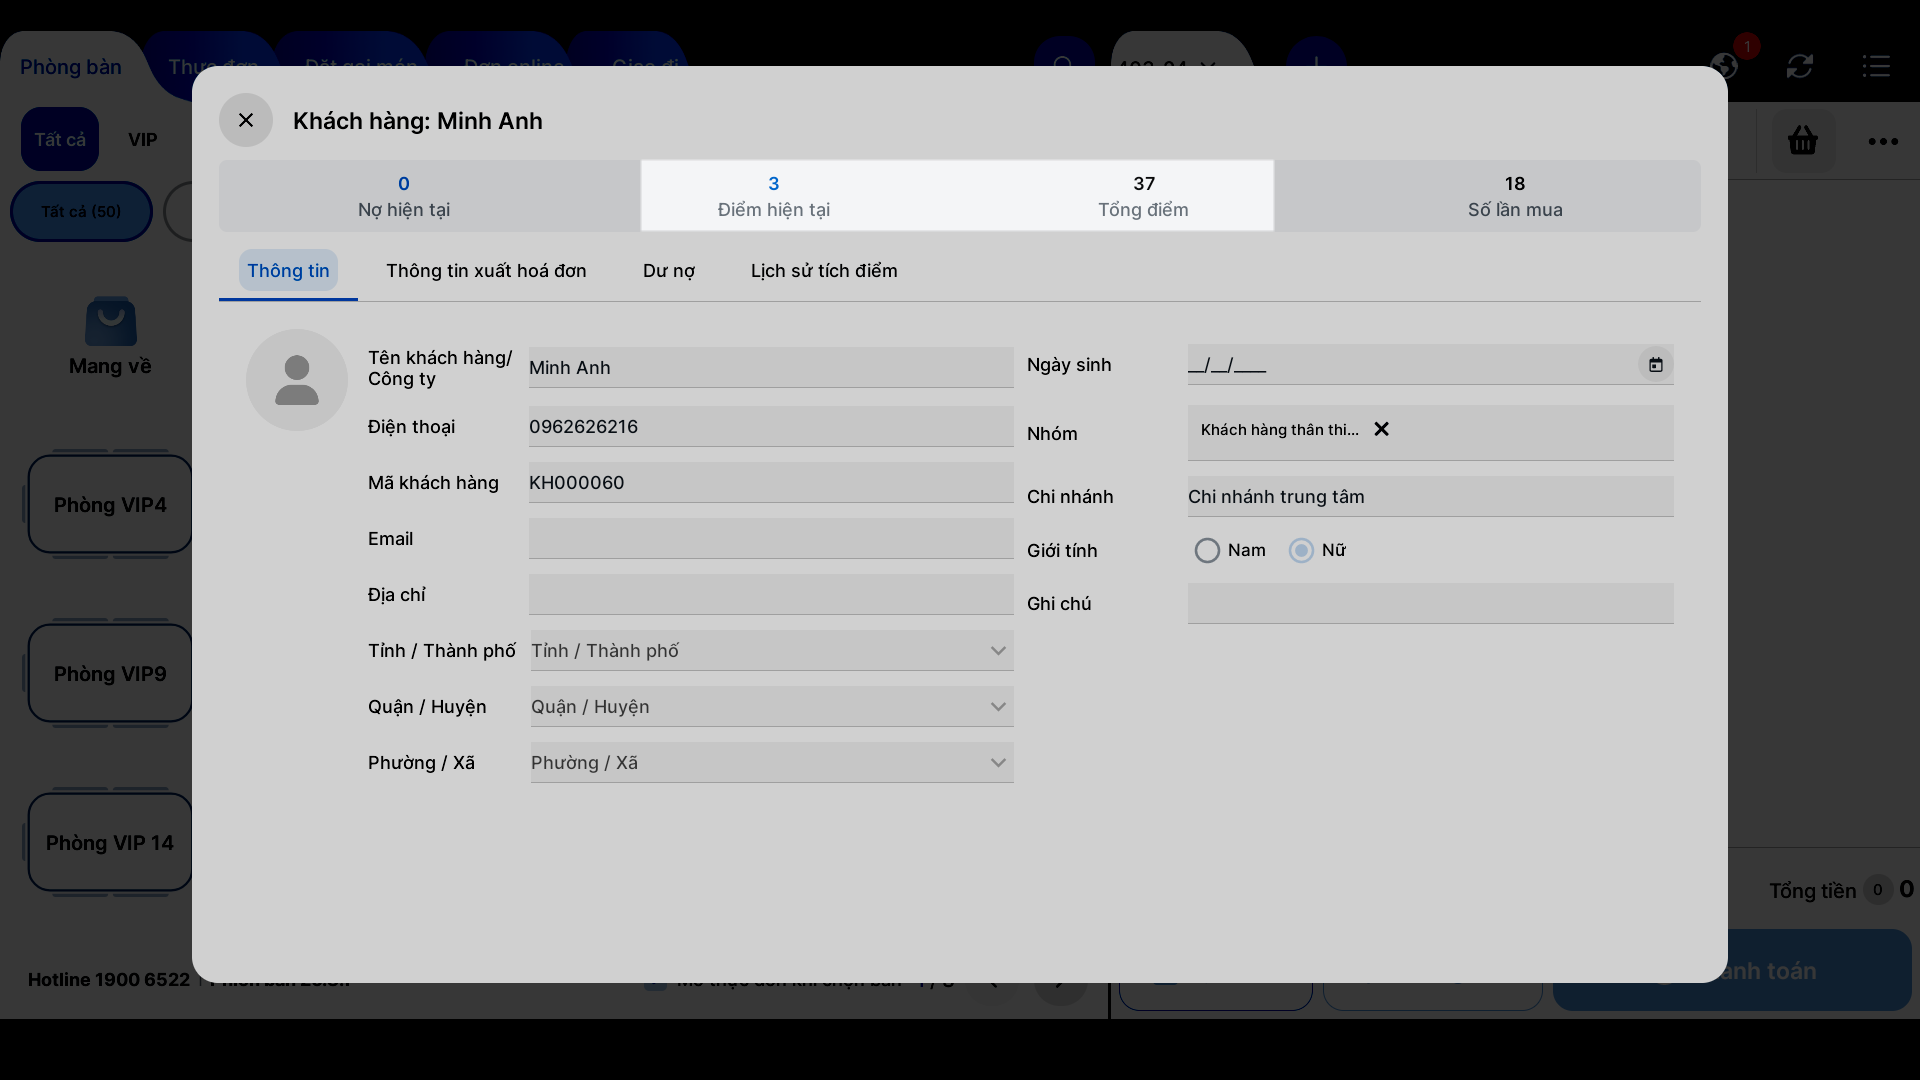Image resolution: width=1920 pixels, height=1080 pixels.
Task: Select the VIP area filter
Action: coord(143,140)
